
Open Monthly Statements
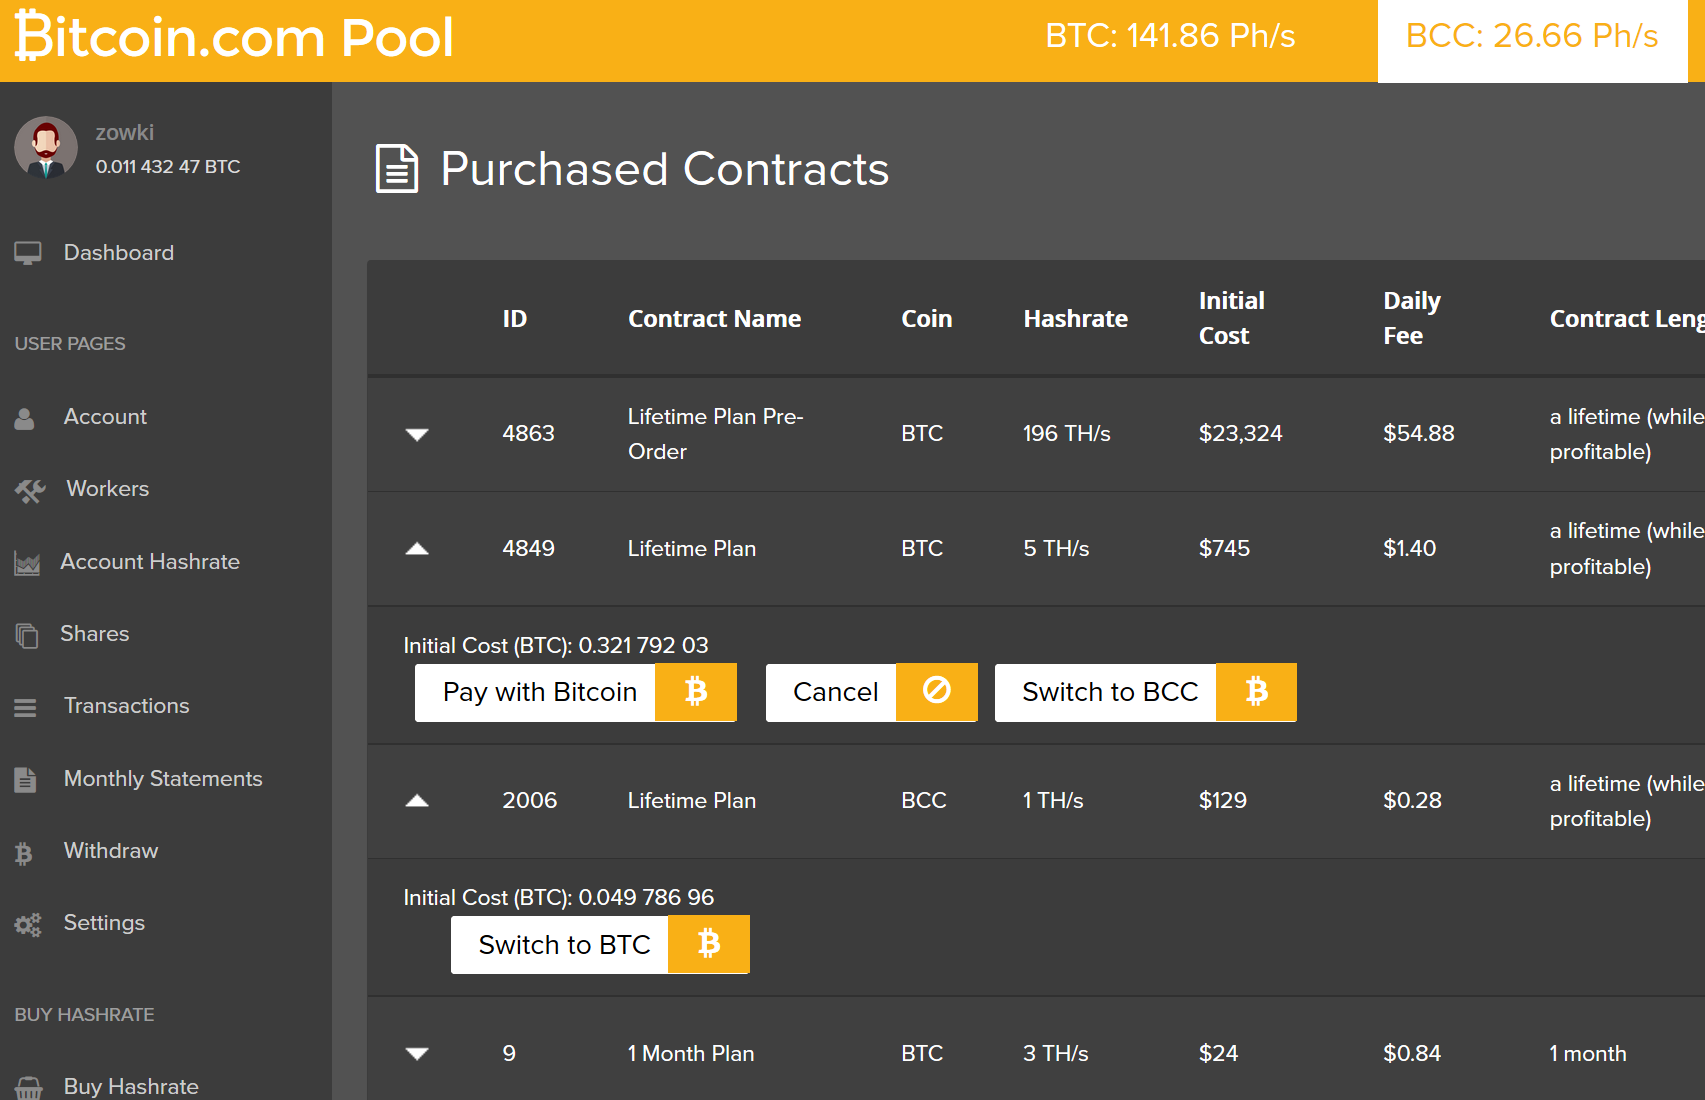(x=163, y=779)
